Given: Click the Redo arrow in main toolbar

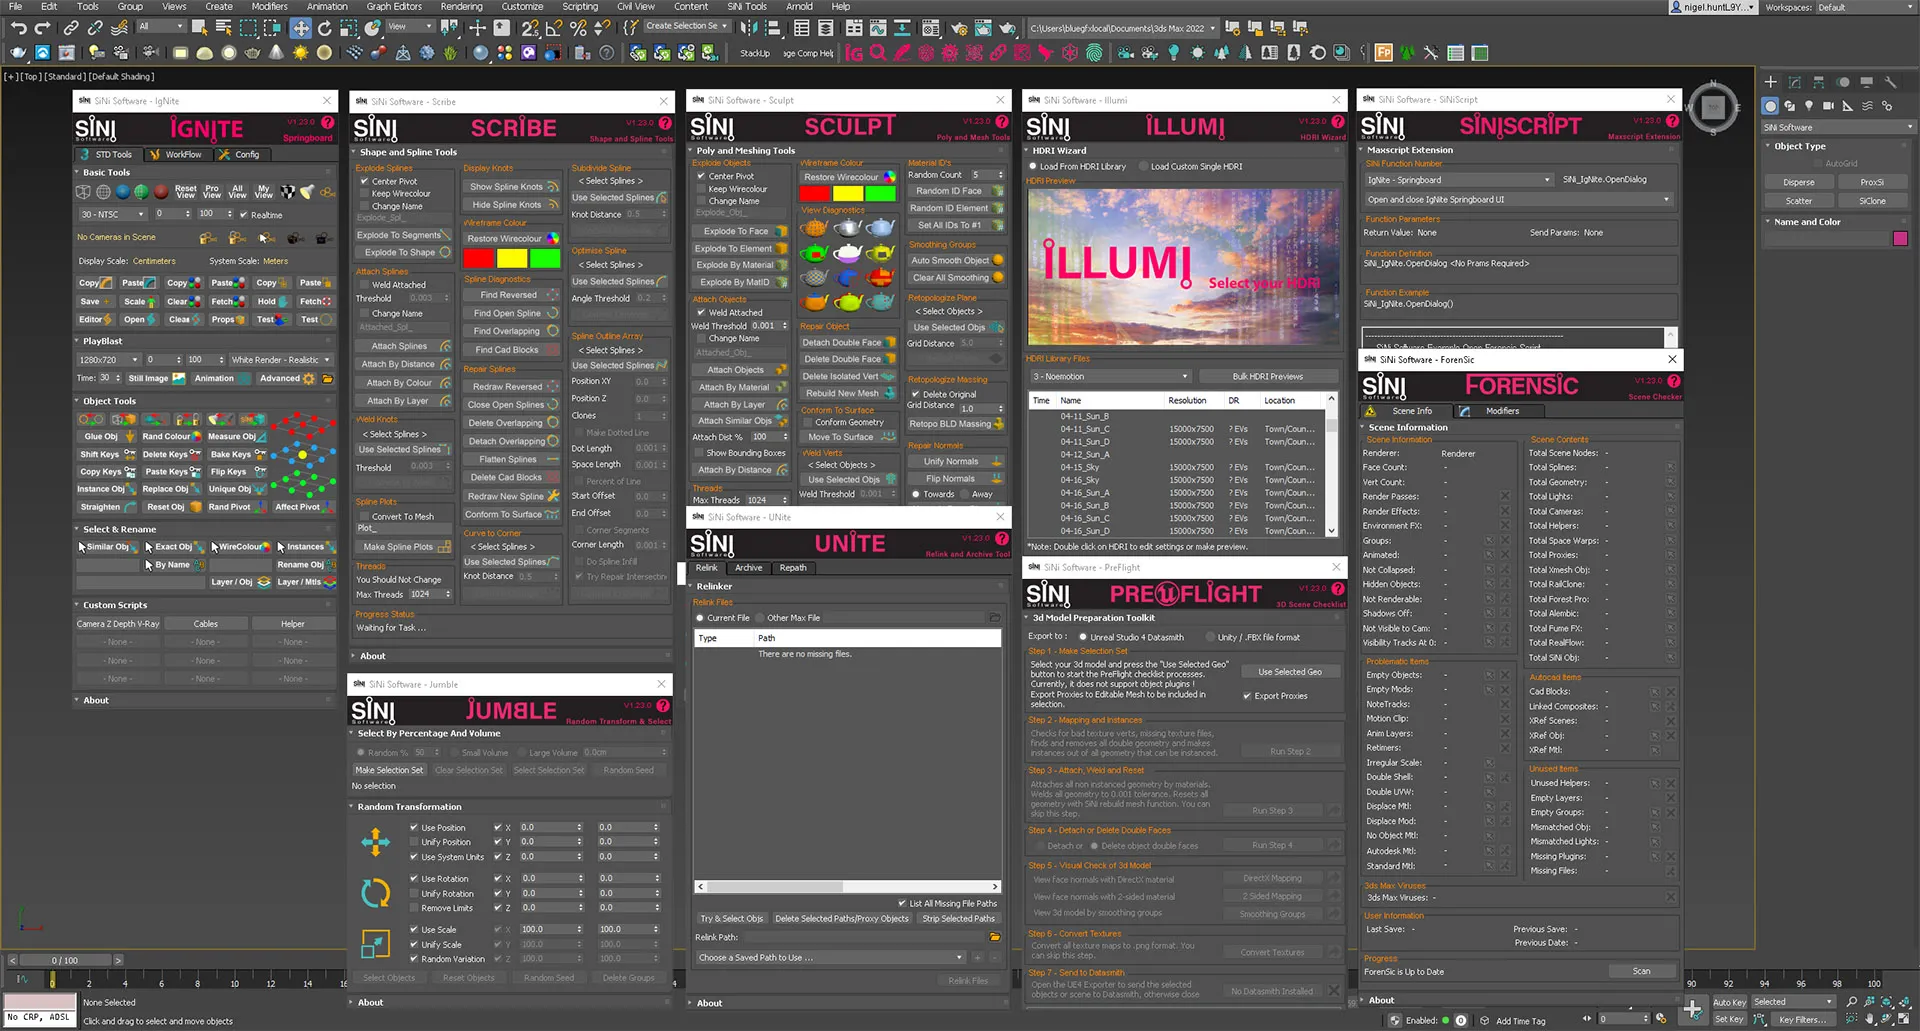Looking at the screenshot, I should [x=42, y=28].
